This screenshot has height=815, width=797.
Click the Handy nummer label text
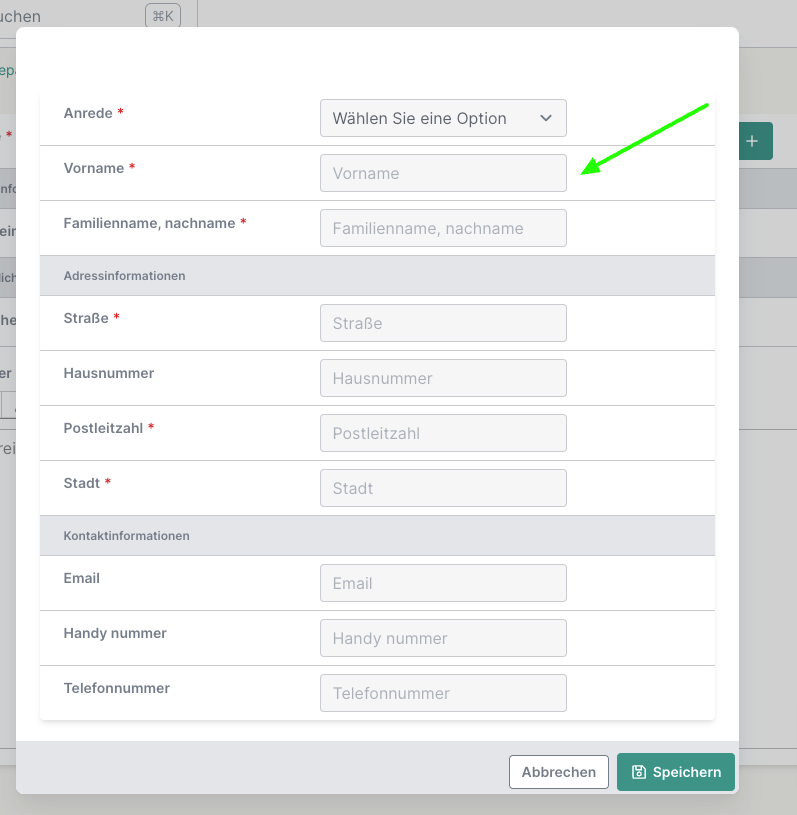tap(115, 633)
